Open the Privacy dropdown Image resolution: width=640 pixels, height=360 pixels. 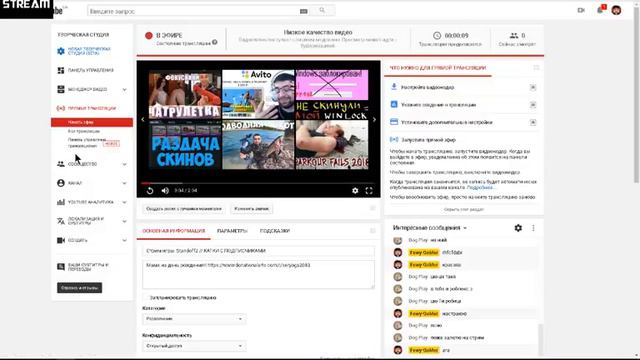tap(194, 346)
